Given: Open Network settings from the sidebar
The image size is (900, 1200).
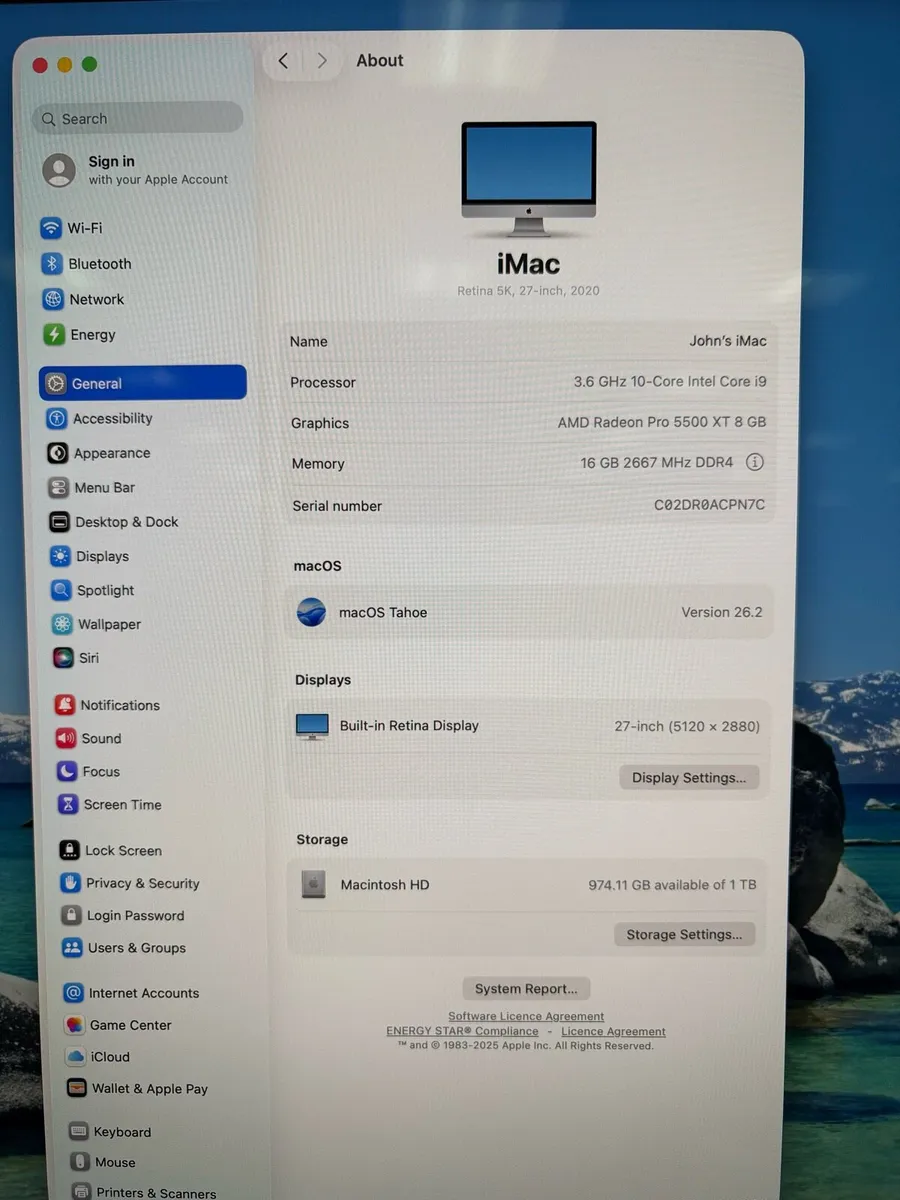Looking at the screenshot, I should point(52,299).
